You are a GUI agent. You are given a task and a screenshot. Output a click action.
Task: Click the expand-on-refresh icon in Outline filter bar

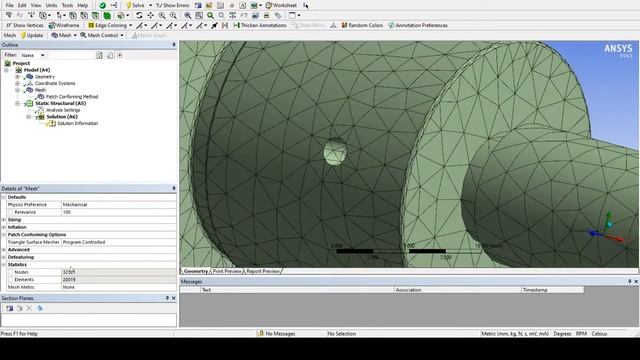pyautogui.click(x=120, y=55)
